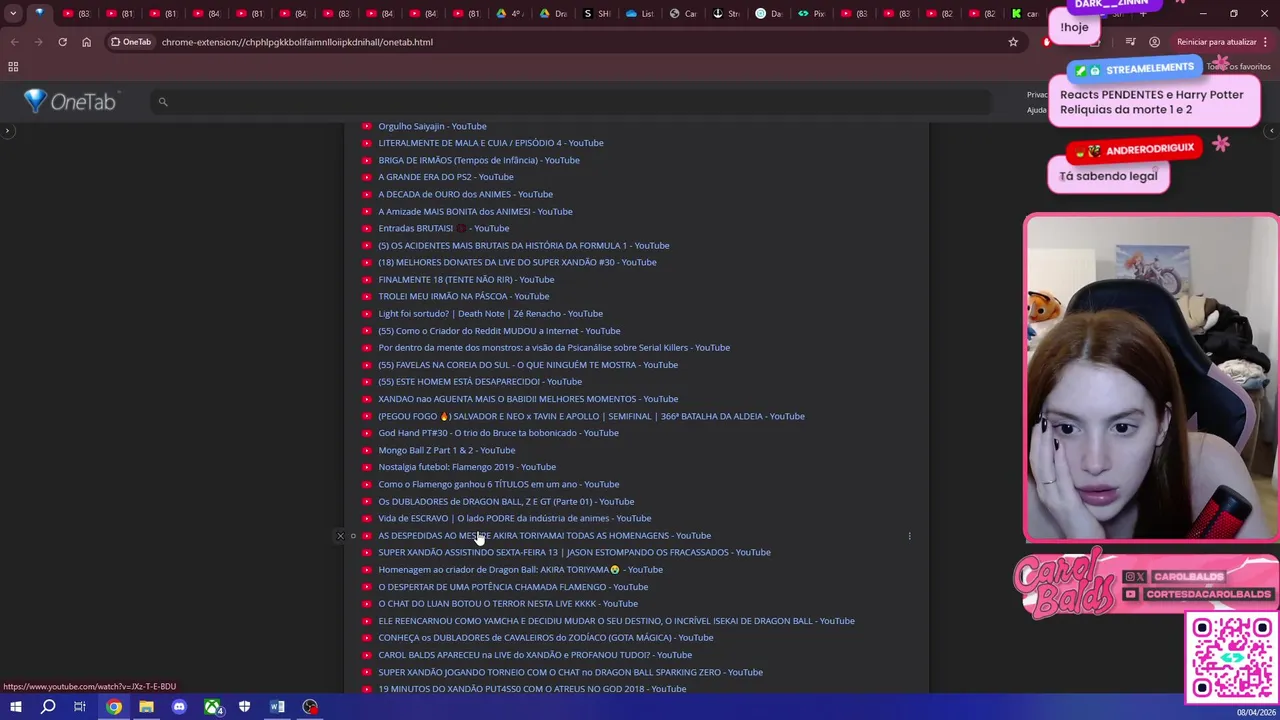Open XANDAO nao AGUENTA MAIS O BABIDI entry
The height and width of the screenshot is (720, 1280).
click(x=528, y=399)
